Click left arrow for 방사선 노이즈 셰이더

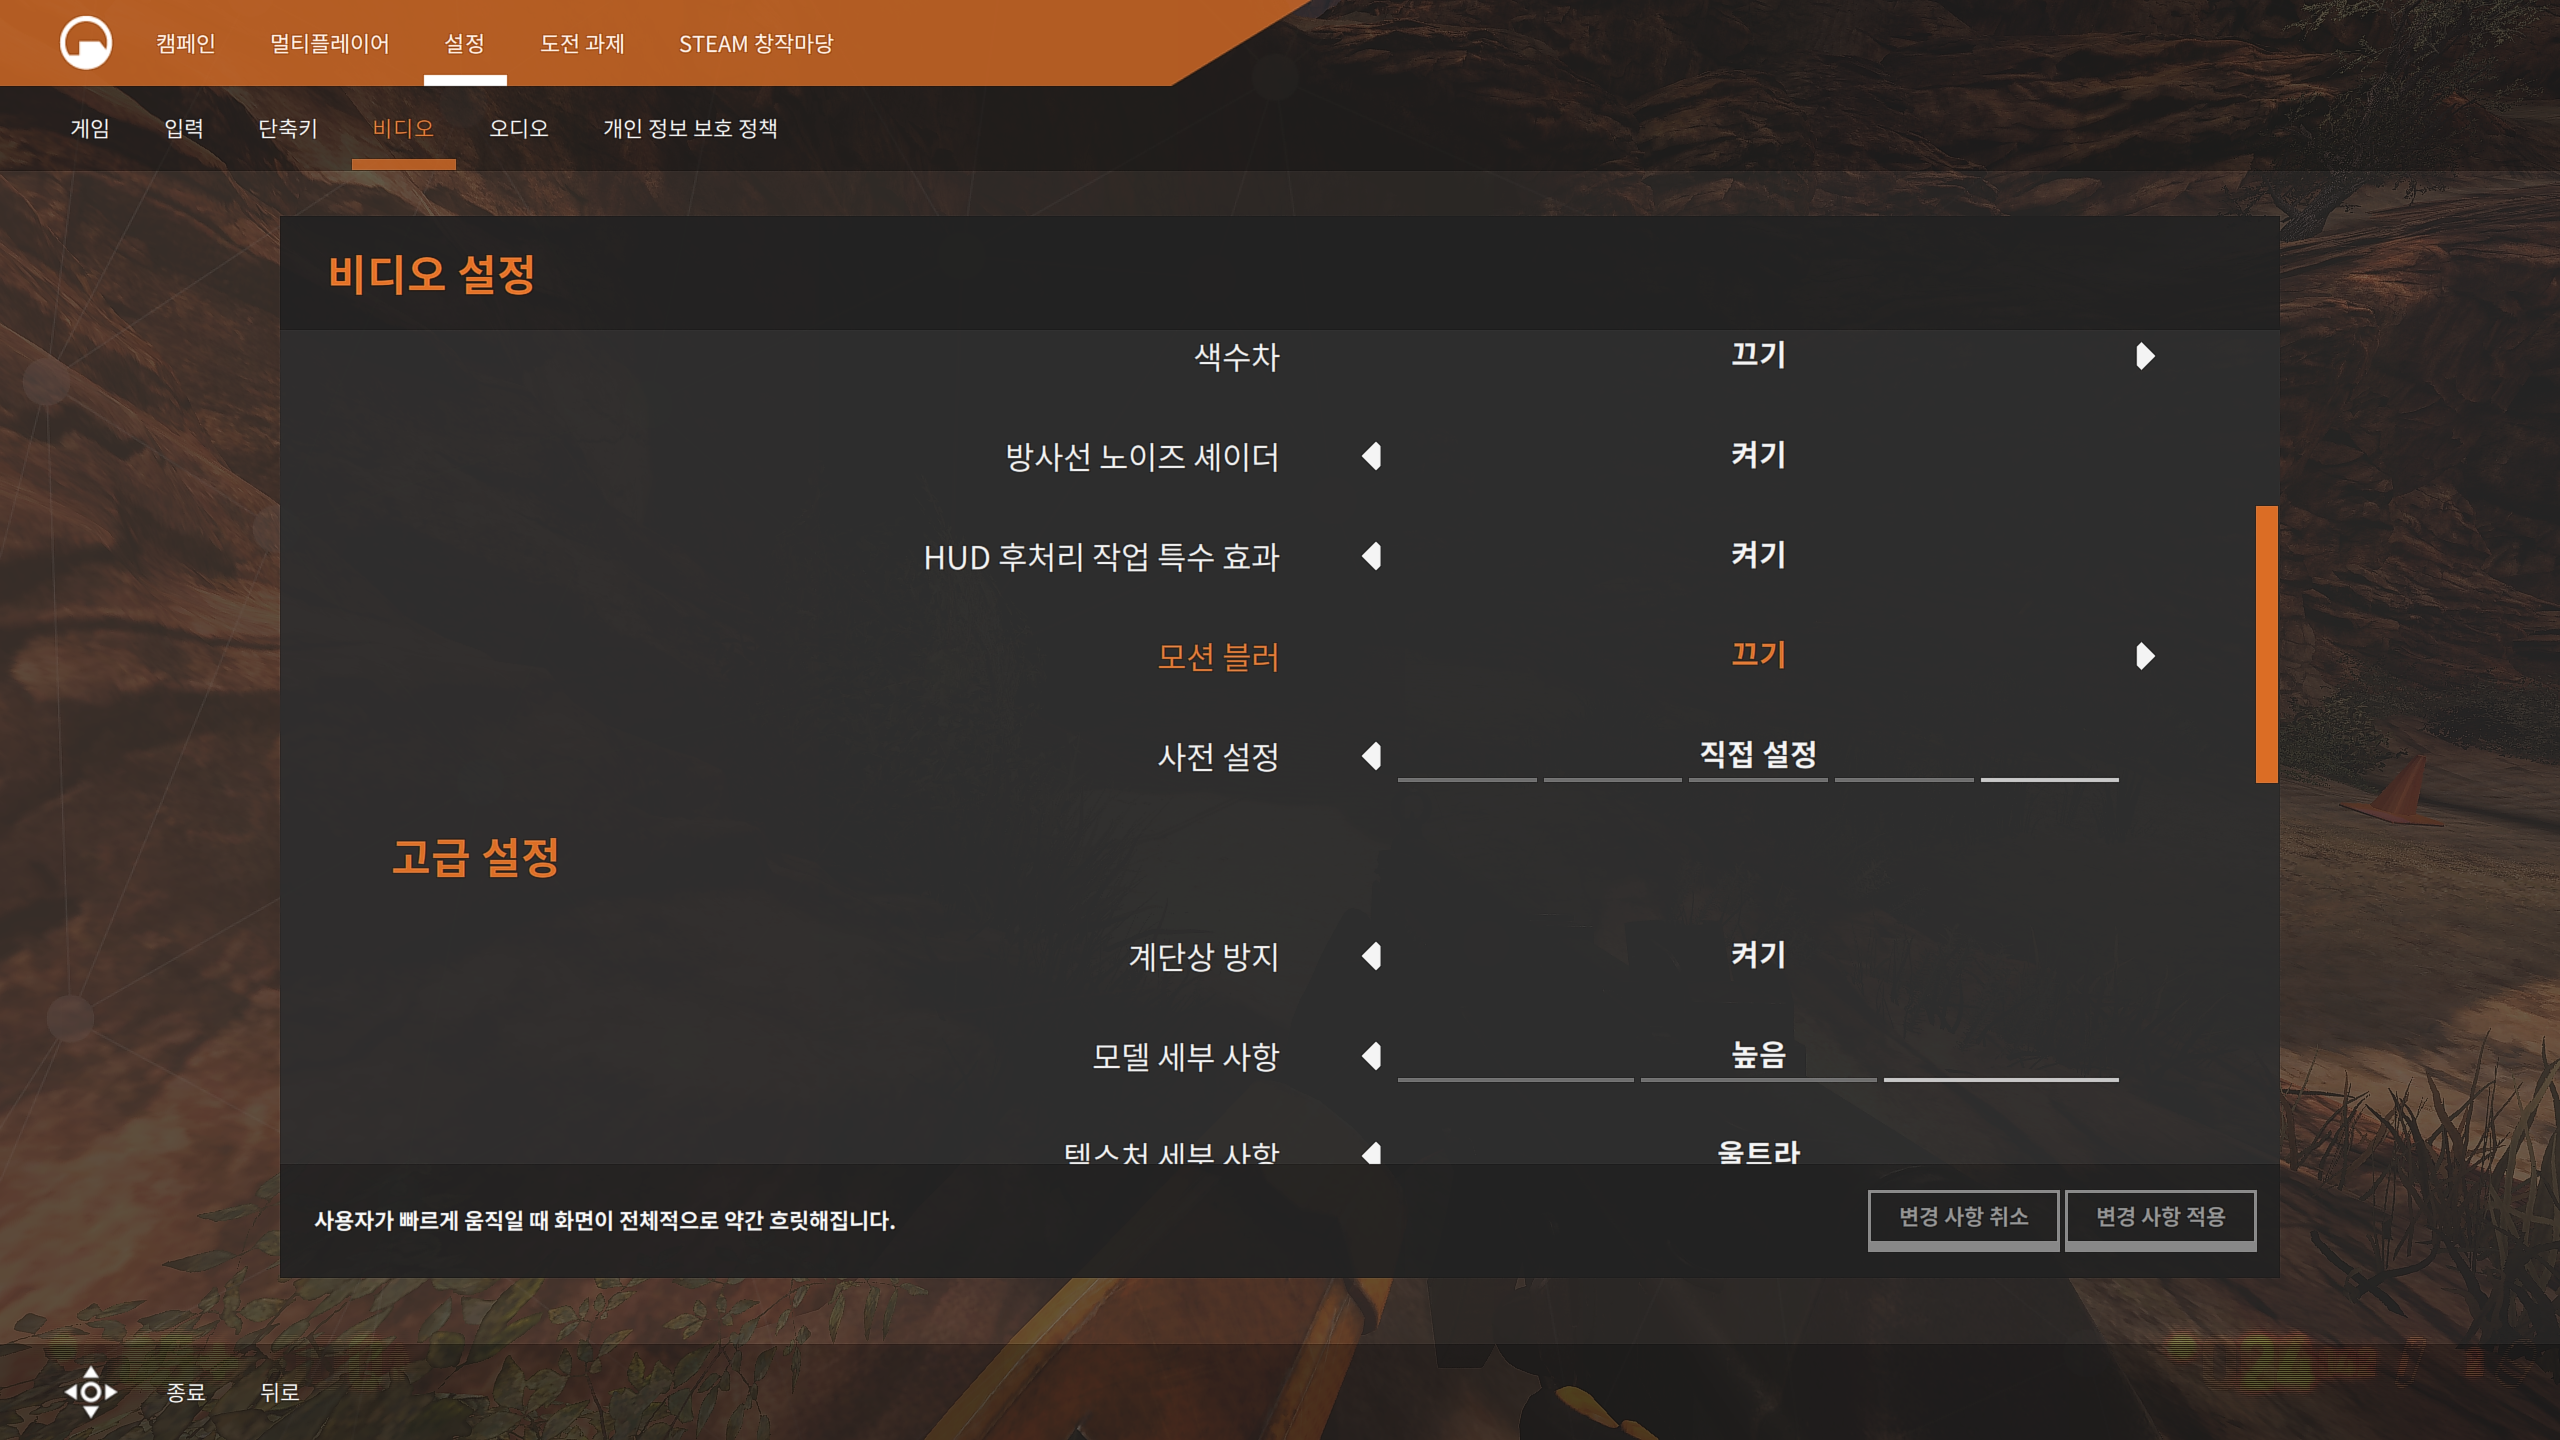coord(1372,456)
